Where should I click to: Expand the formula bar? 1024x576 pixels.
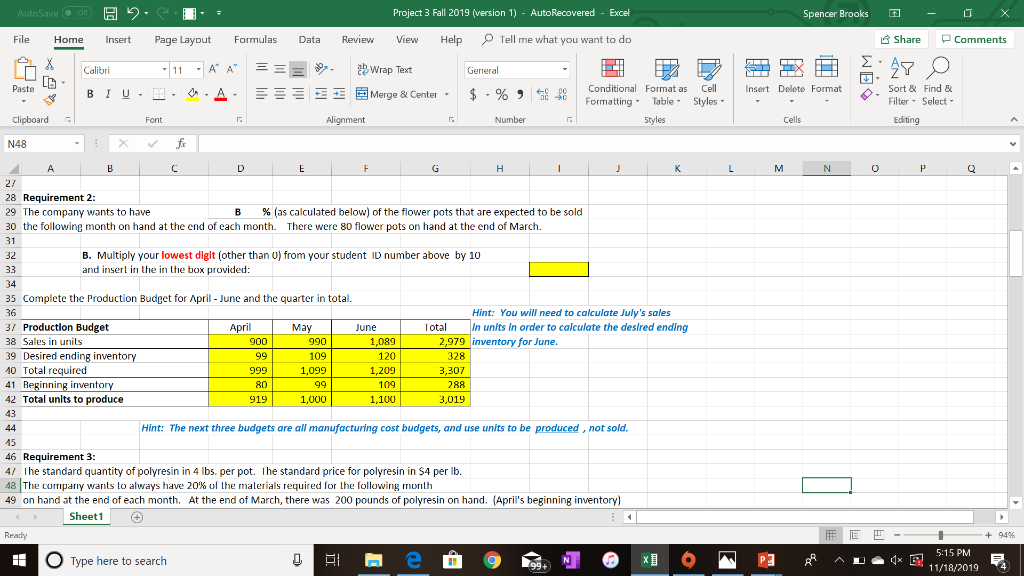(x=1012, y=144)
